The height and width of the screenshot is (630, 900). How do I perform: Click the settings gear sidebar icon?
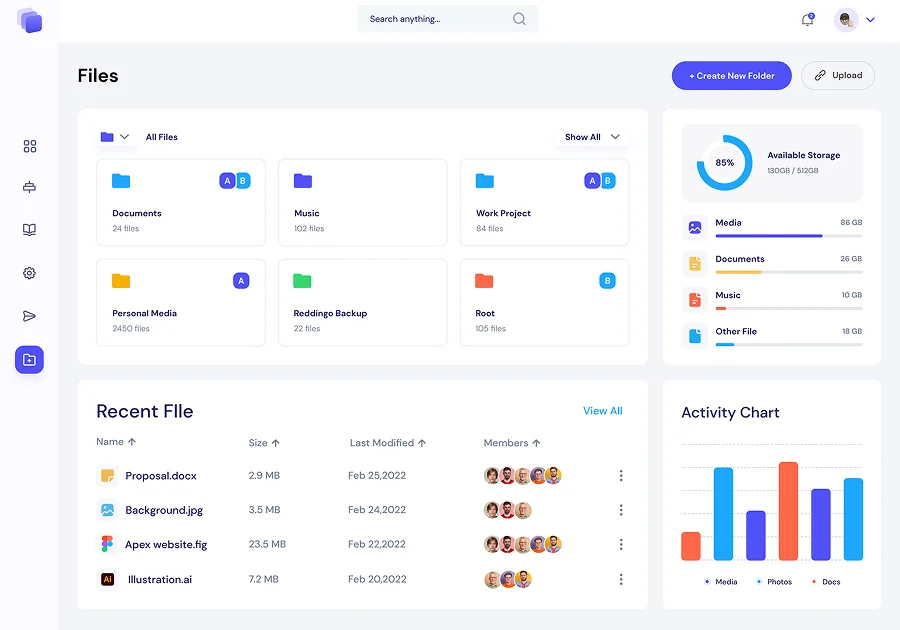point(30,273)
